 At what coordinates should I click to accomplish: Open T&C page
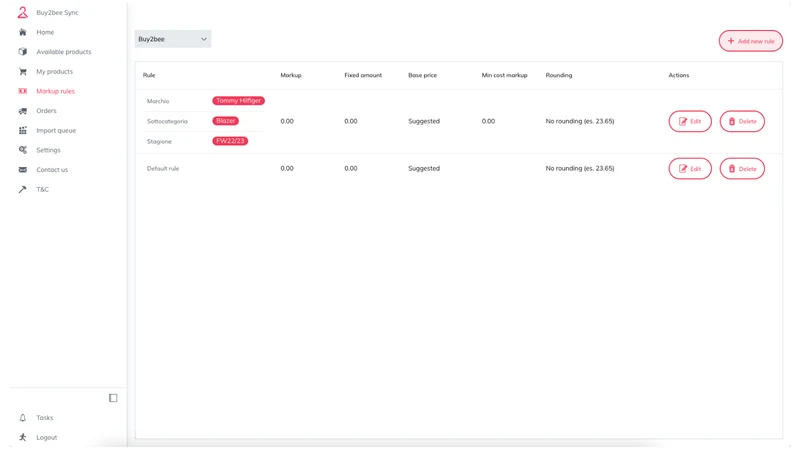[x=42, y=189]
